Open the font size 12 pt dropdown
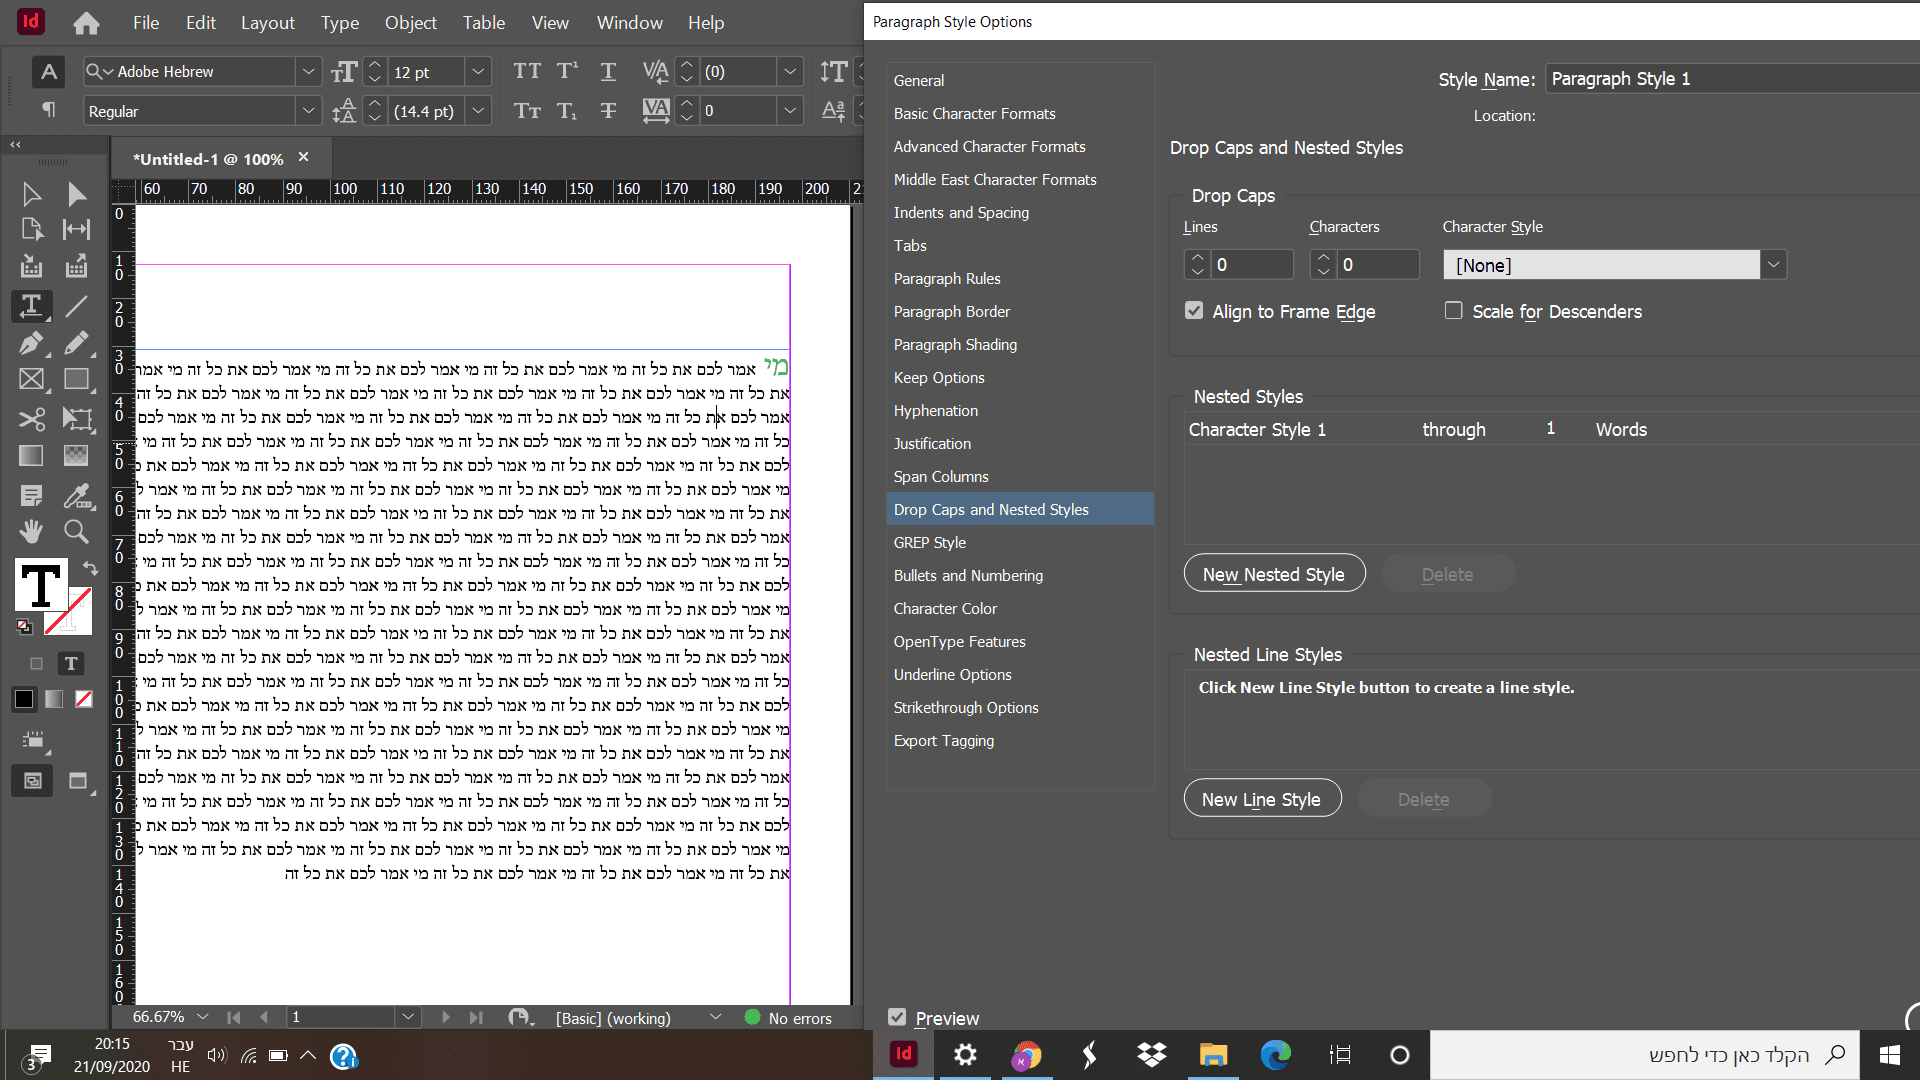Viewport: 1920px width, 1080px height. pos(478,71)
